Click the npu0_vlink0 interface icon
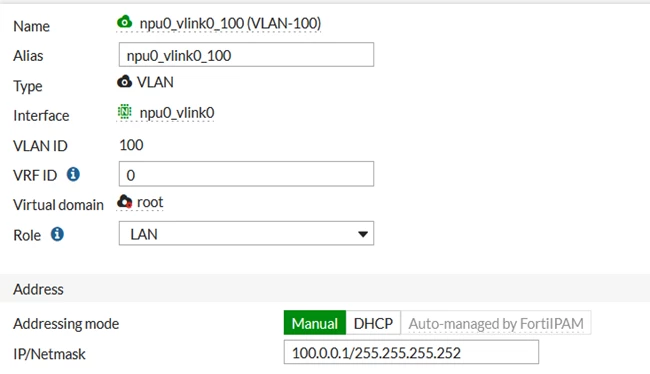 click(124, 112)
